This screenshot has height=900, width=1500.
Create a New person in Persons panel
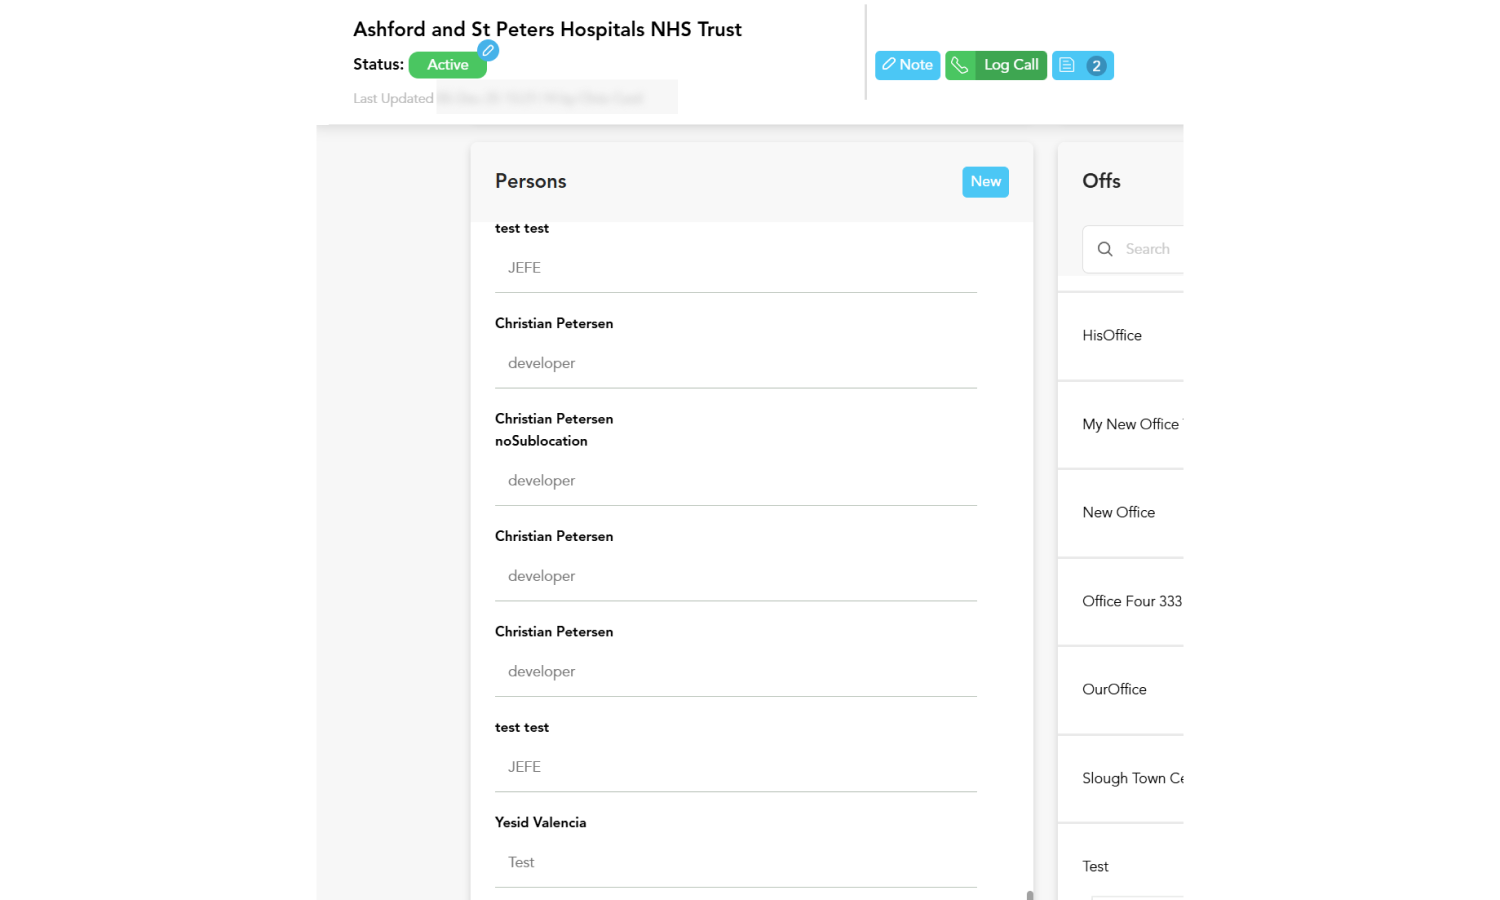click(x=985, y=182)
